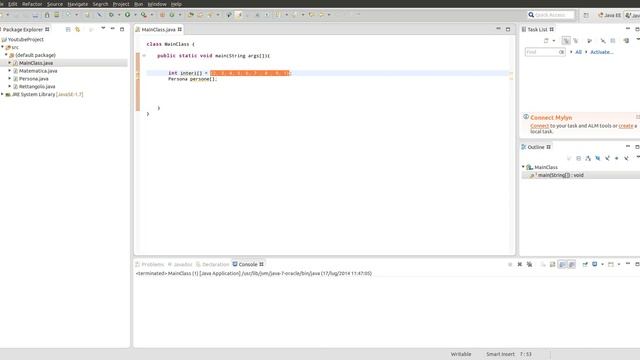Click the Quick Access search icon
The width and height of the screenshot is (640, 360).
pyautogui.click(x=531, y=15)
